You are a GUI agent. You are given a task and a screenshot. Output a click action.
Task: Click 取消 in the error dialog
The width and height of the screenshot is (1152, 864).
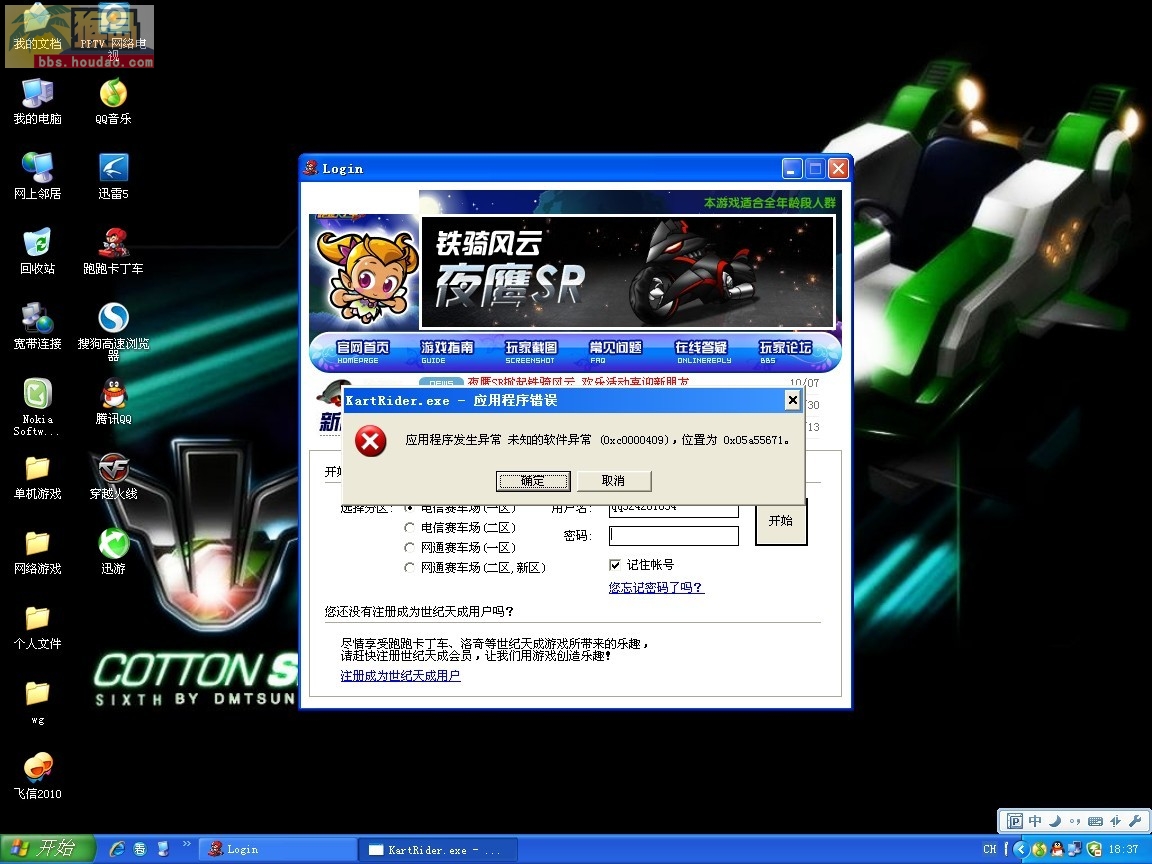[x=613, y=480]
